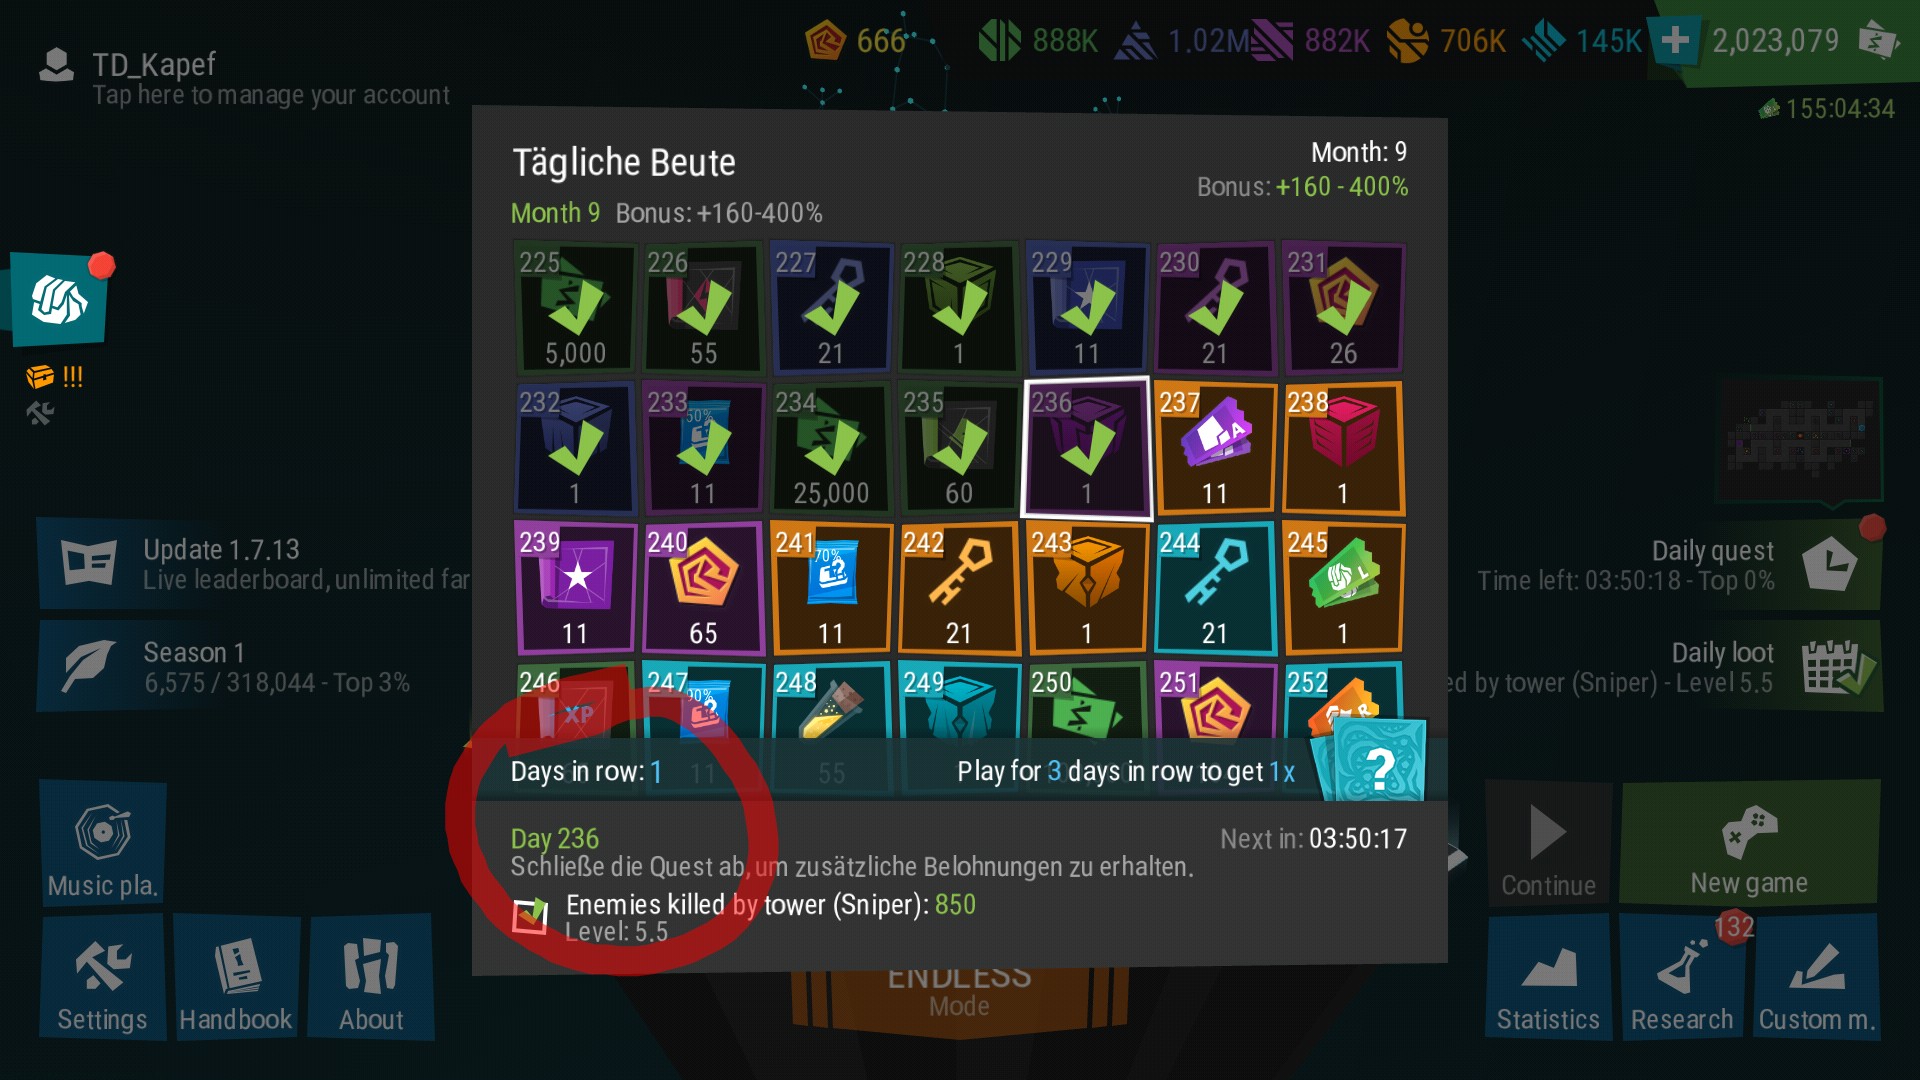Tap TD_Kapef account to manage it

tap(245, 78)
